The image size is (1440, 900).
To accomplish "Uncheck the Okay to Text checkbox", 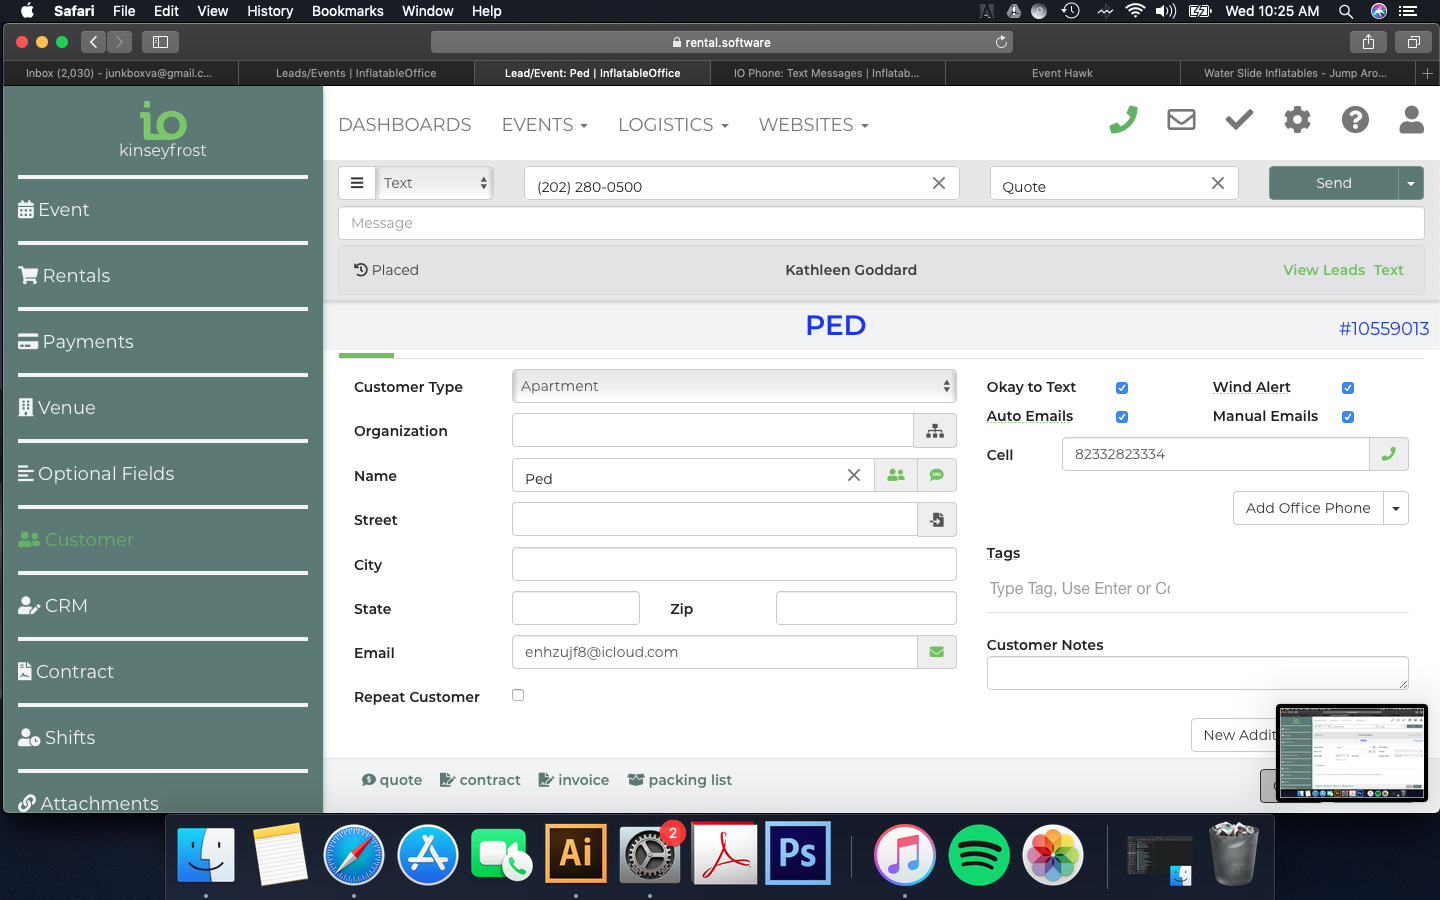I will click(x=1122, y=388).
